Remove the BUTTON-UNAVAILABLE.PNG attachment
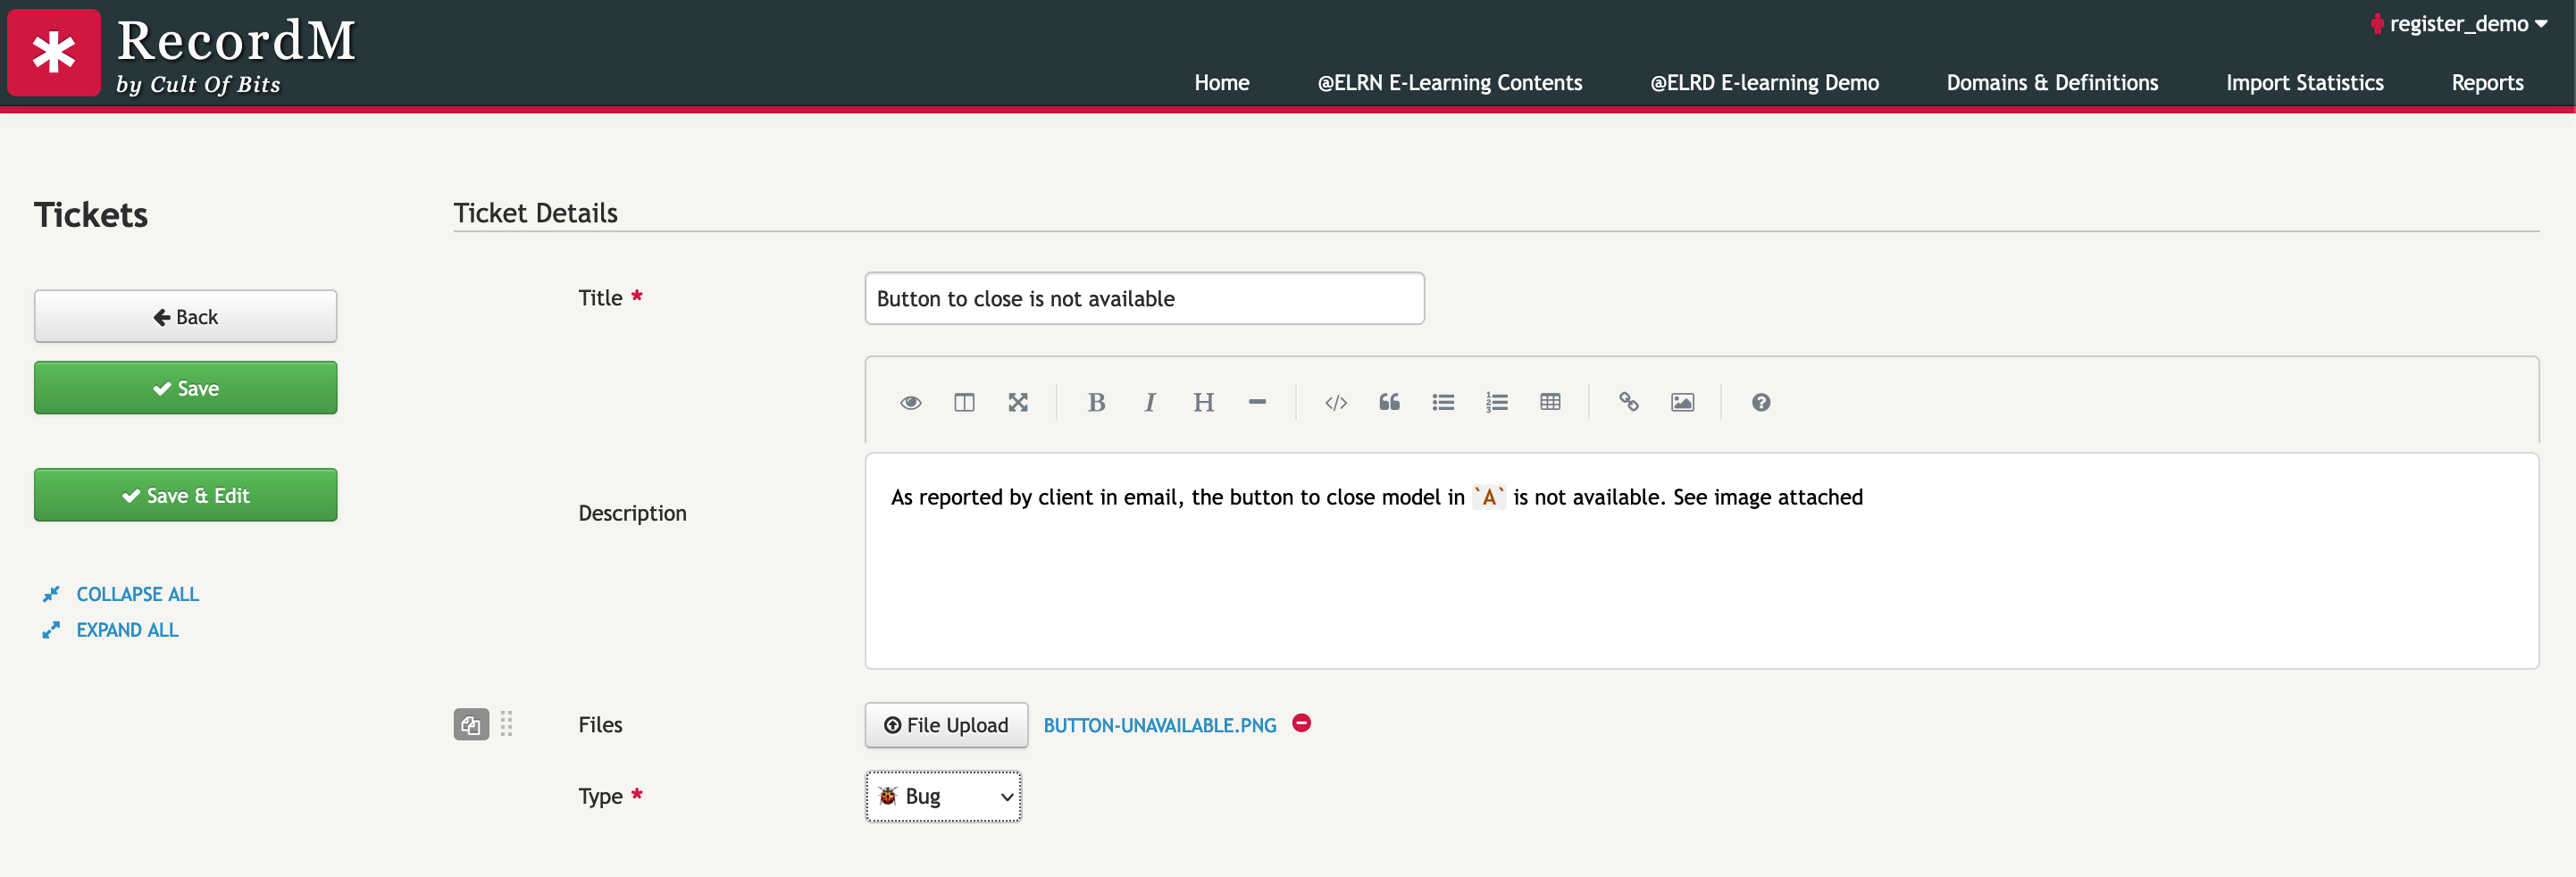Image resolution: width=2576 pixels, height=877 pixels. 1301,723
